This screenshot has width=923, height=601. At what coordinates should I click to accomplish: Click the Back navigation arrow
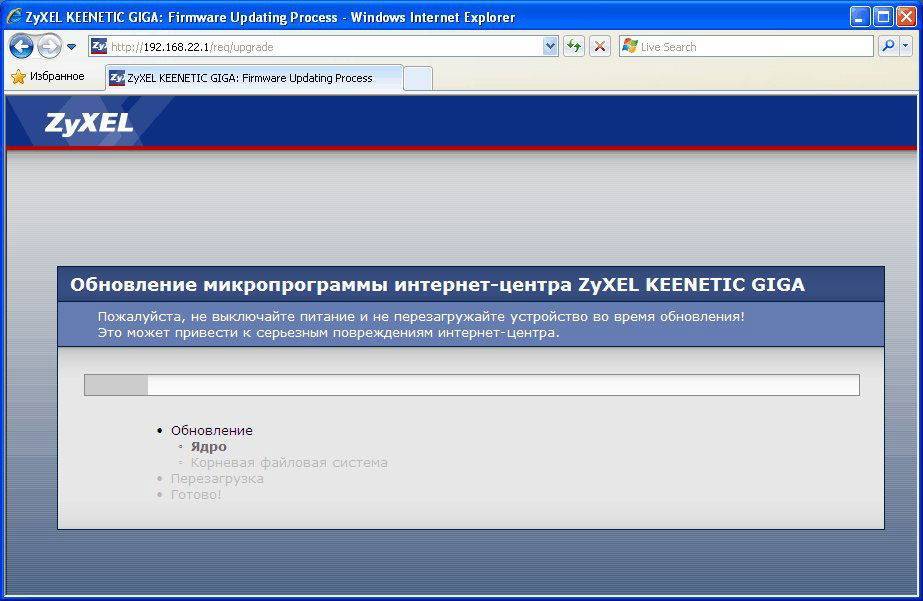pos(21,47)
